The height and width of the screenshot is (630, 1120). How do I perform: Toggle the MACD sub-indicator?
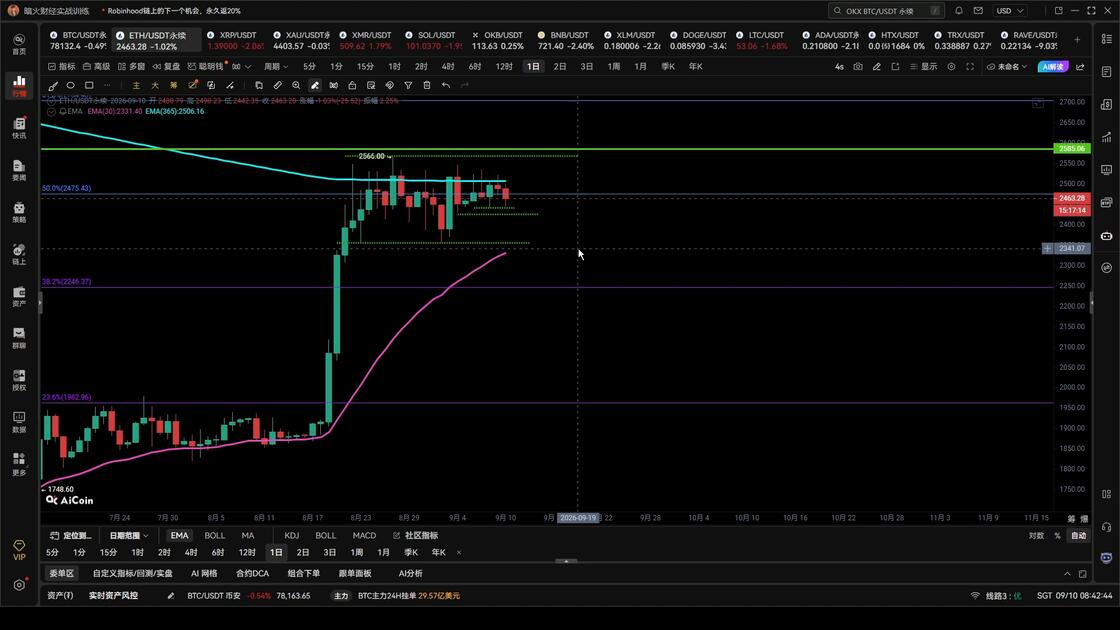364,536
